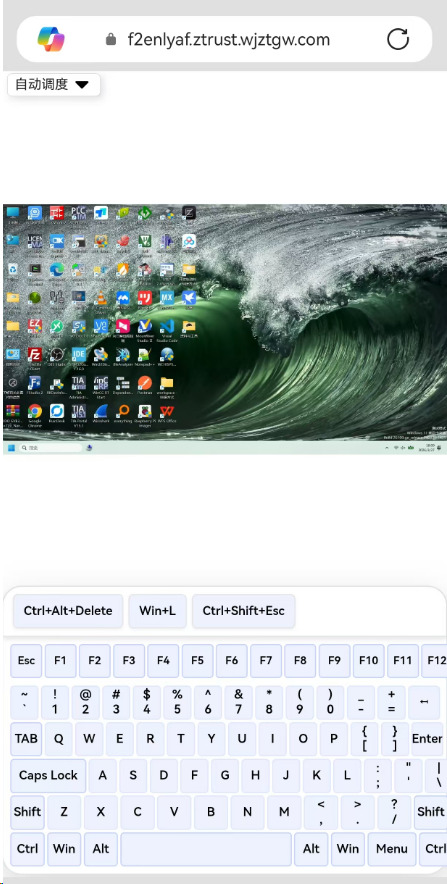The image size is (447, 884).
Task: Tap the 5 and percent key
Action: (177, 702)
